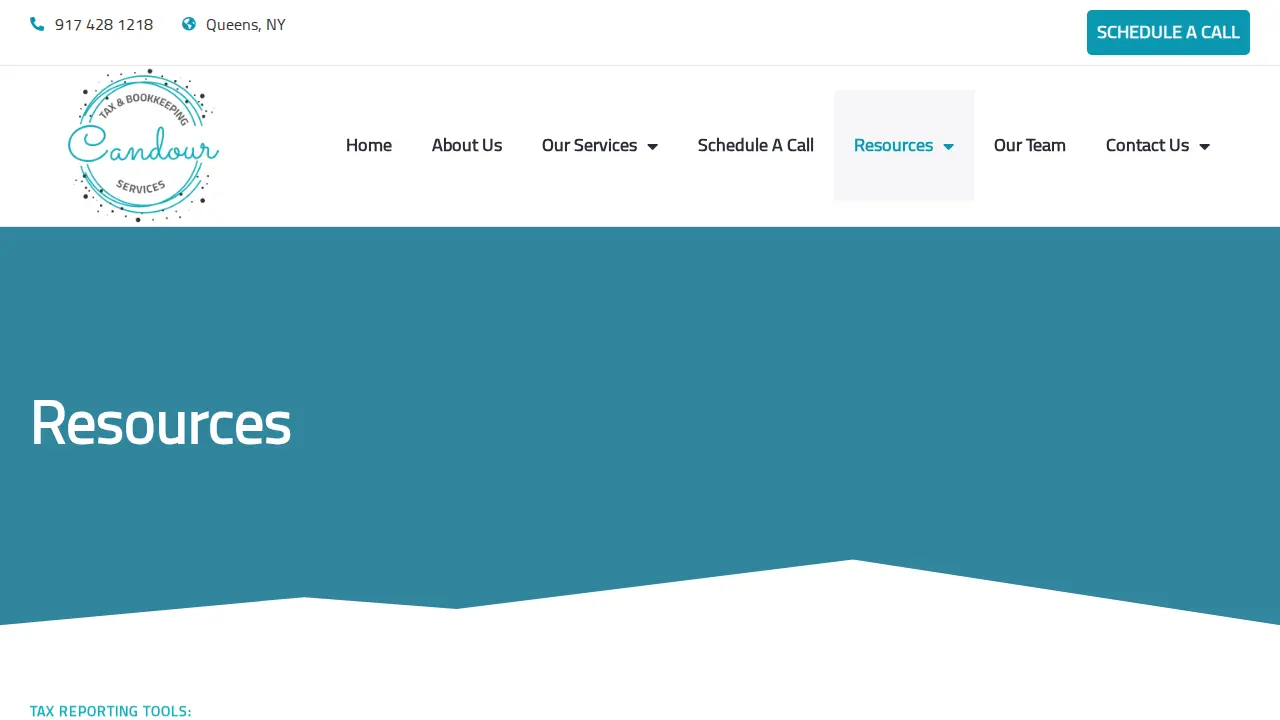Expand the Contact Us dropdown arrow
Screen dimensions: 1280x720
pos(1205,146)
